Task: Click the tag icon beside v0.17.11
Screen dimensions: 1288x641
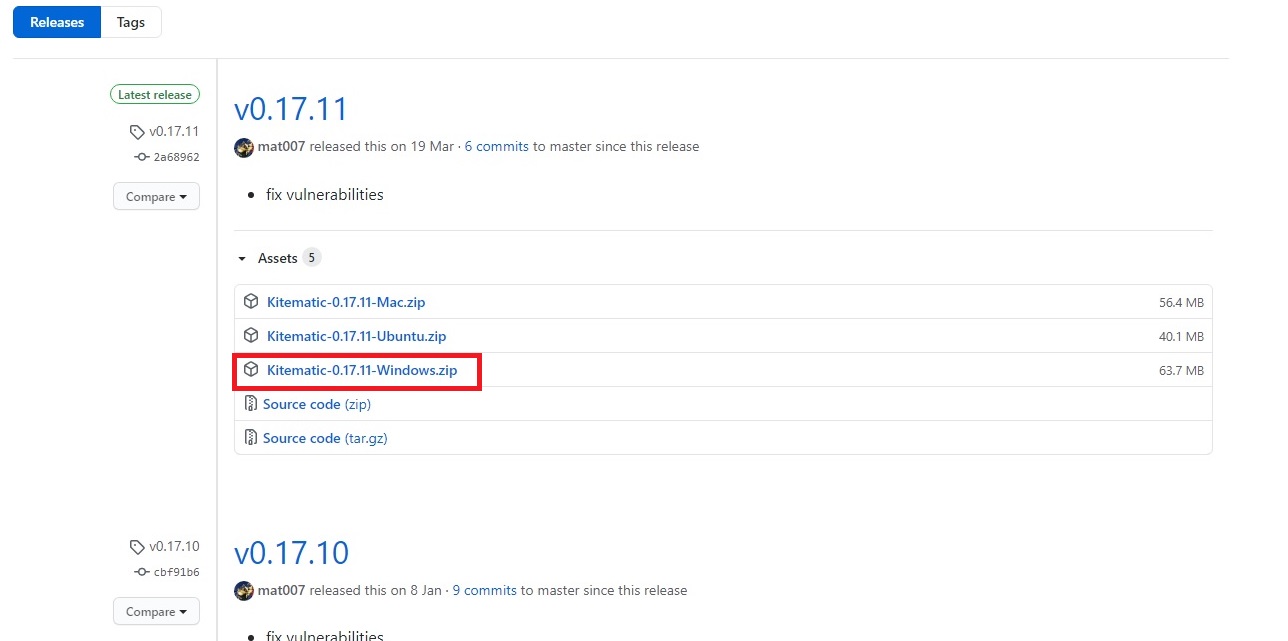Action: point(137,132)
